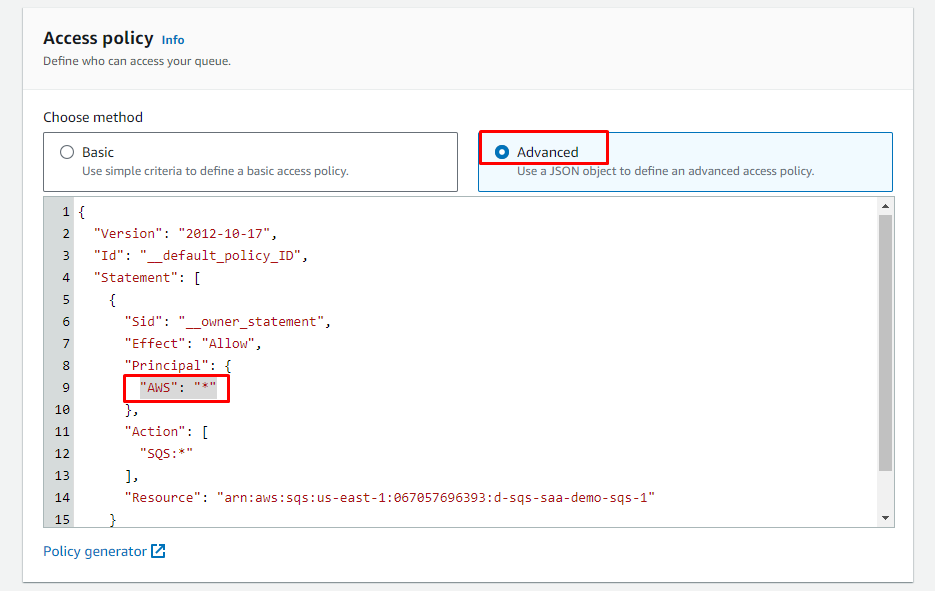Place cursor on the "Statement" line
Screen dimensions: 935x591
point(148,278)
